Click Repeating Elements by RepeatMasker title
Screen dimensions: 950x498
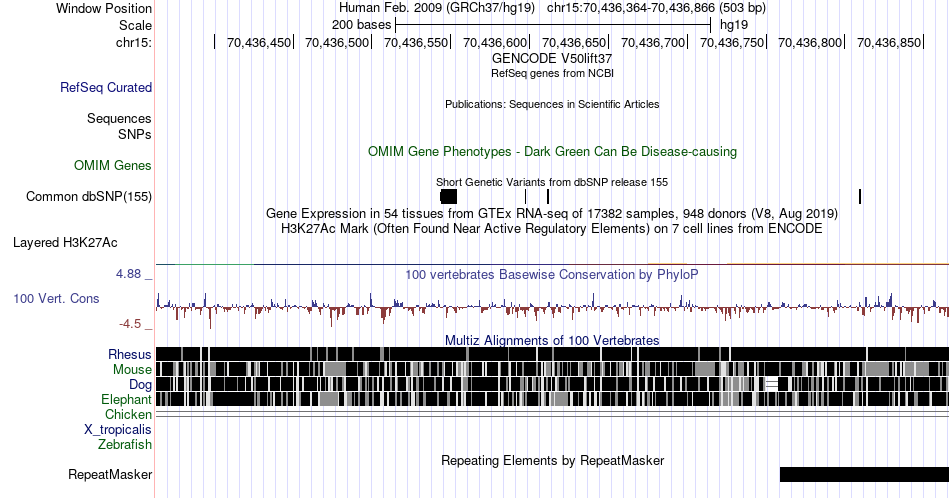tap(552, 460)
